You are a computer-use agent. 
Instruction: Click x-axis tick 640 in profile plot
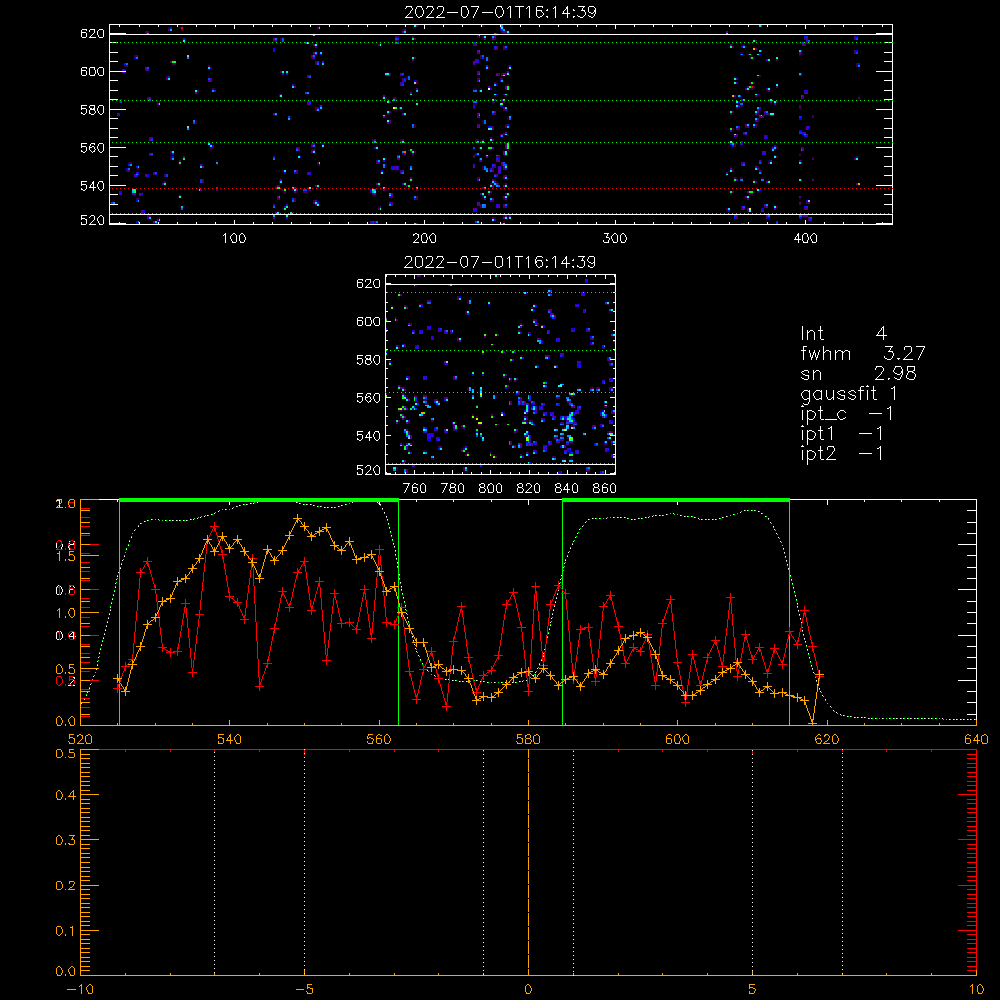[x=976, y=739]
